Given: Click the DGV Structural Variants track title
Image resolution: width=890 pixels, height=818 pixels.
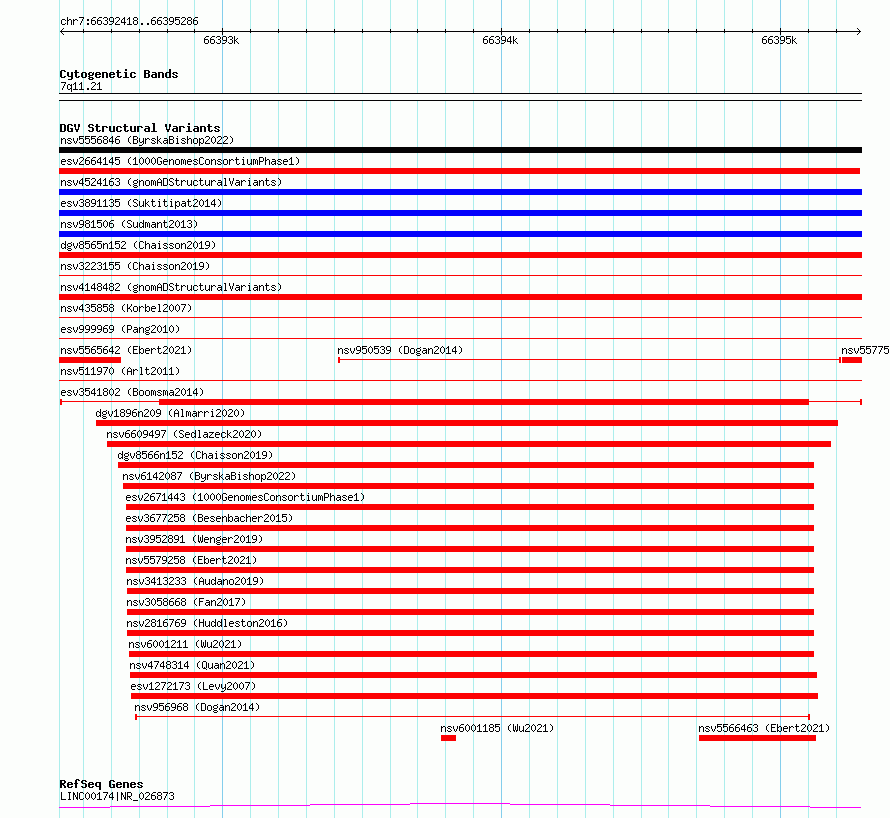Looking at the screenshot, I should 140,128.
